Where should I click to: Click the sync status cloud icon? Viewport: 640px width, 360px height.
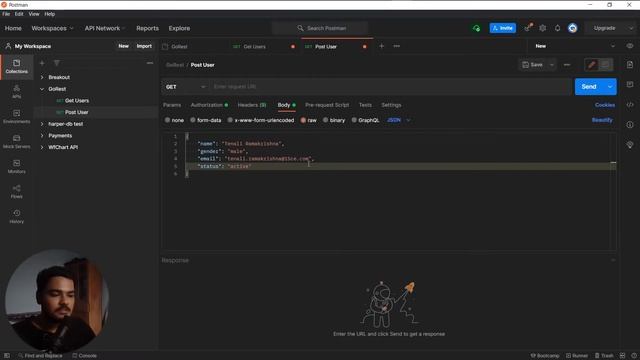pyautogui.click(x=476, y=28)
